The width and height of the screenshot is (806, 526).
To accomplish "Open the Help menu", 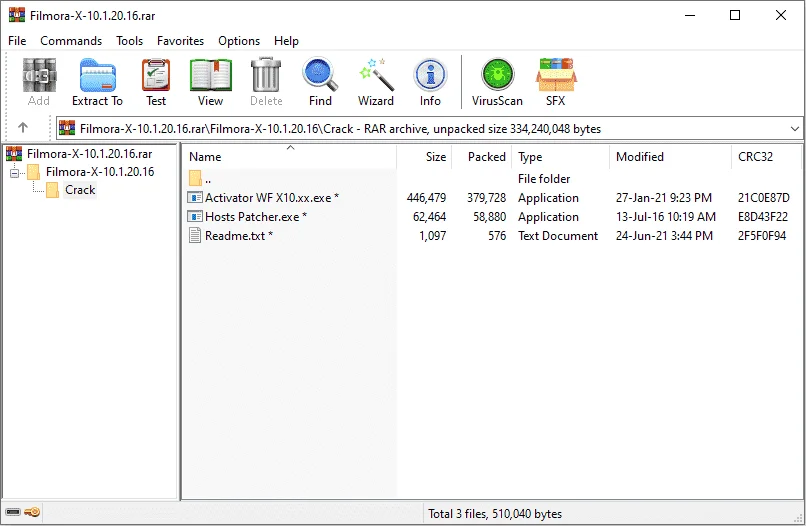I will (x=286, y=41).
